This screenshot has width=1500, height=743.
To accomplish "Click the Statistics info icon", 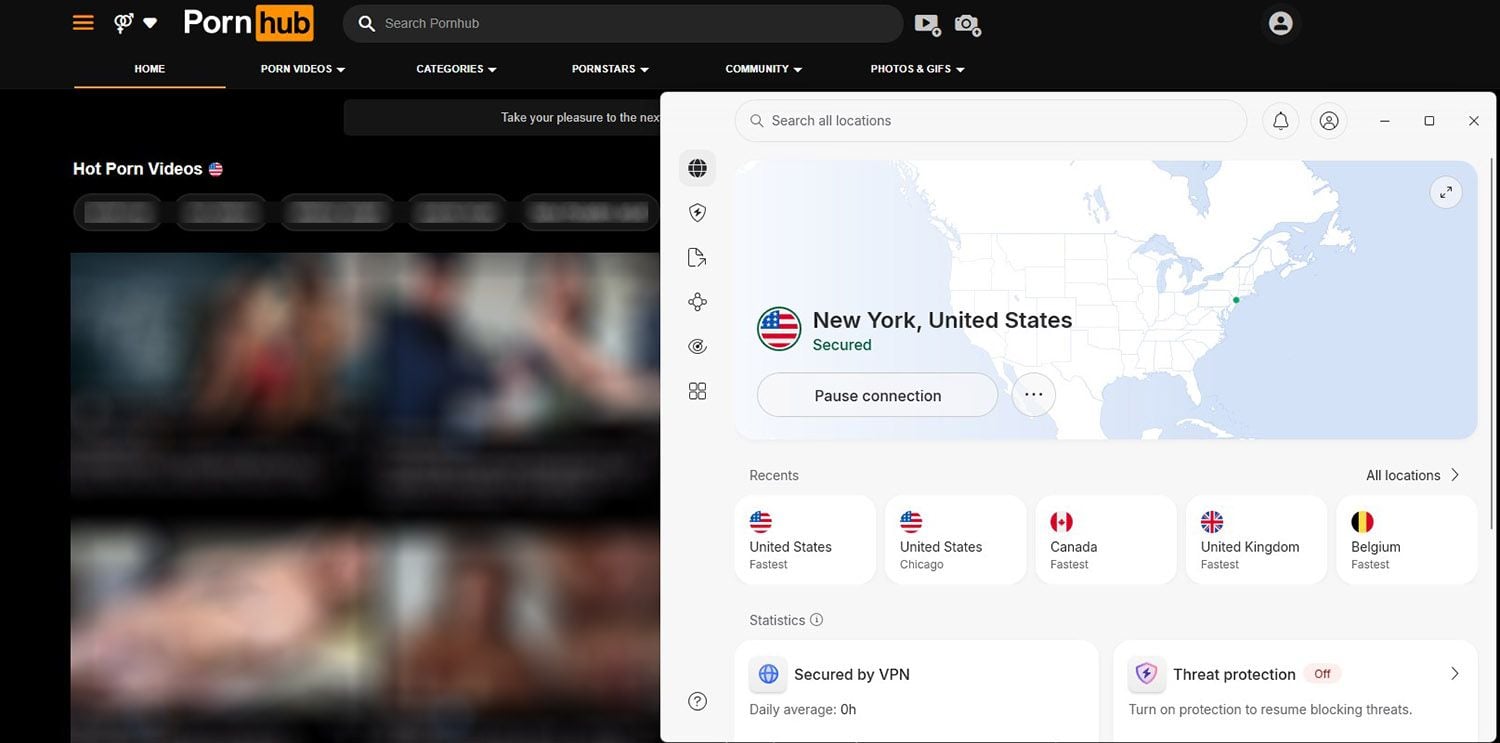I will click(x=816, y=620).
